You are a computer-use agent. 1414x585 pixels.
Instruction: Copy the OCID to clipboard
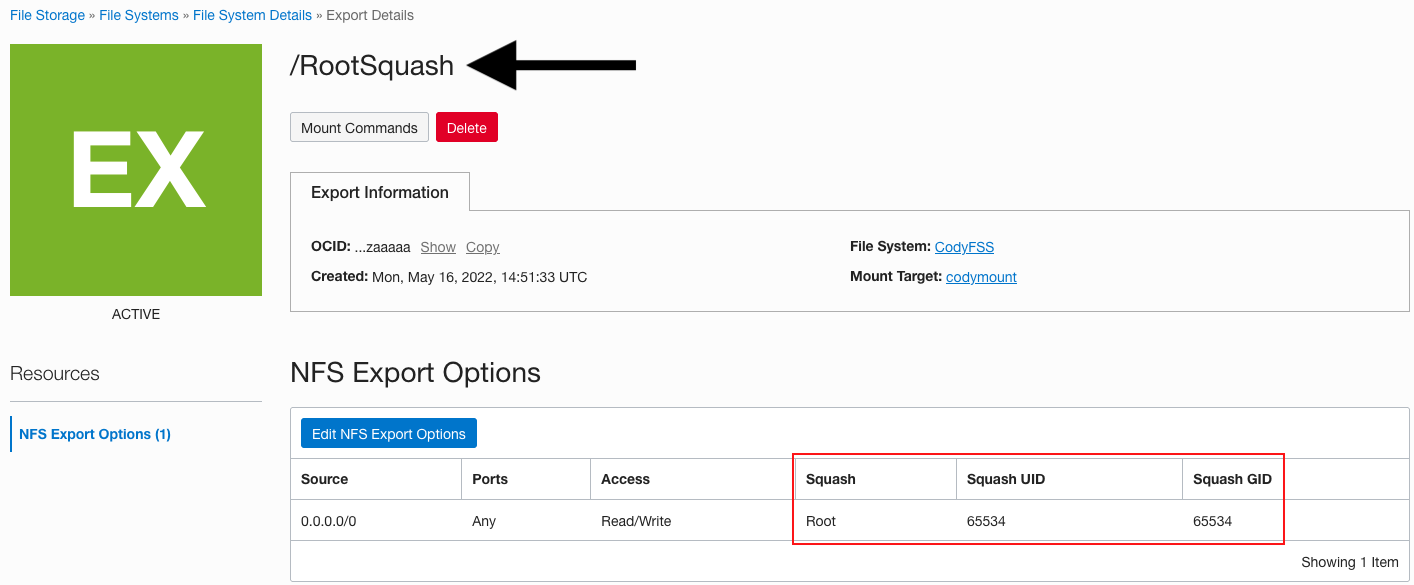click(x=482, y=247)
